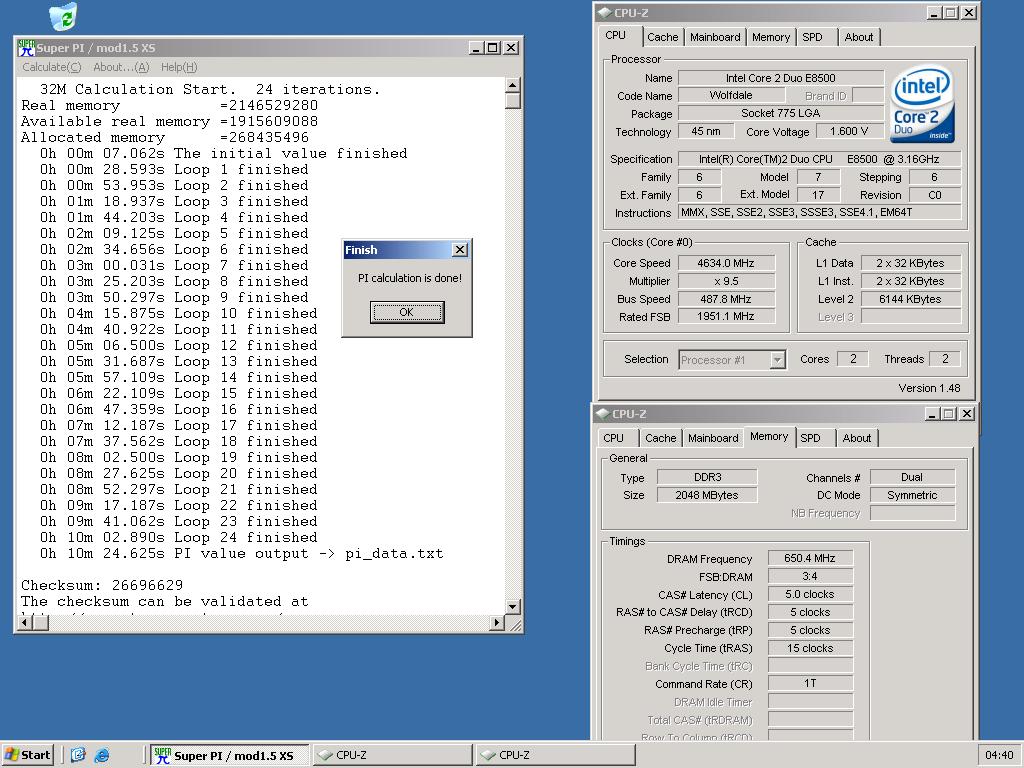The image size is (1024, 768).
Task: Open the Recycle Bin desktop icon
Action: pos(63,16)
